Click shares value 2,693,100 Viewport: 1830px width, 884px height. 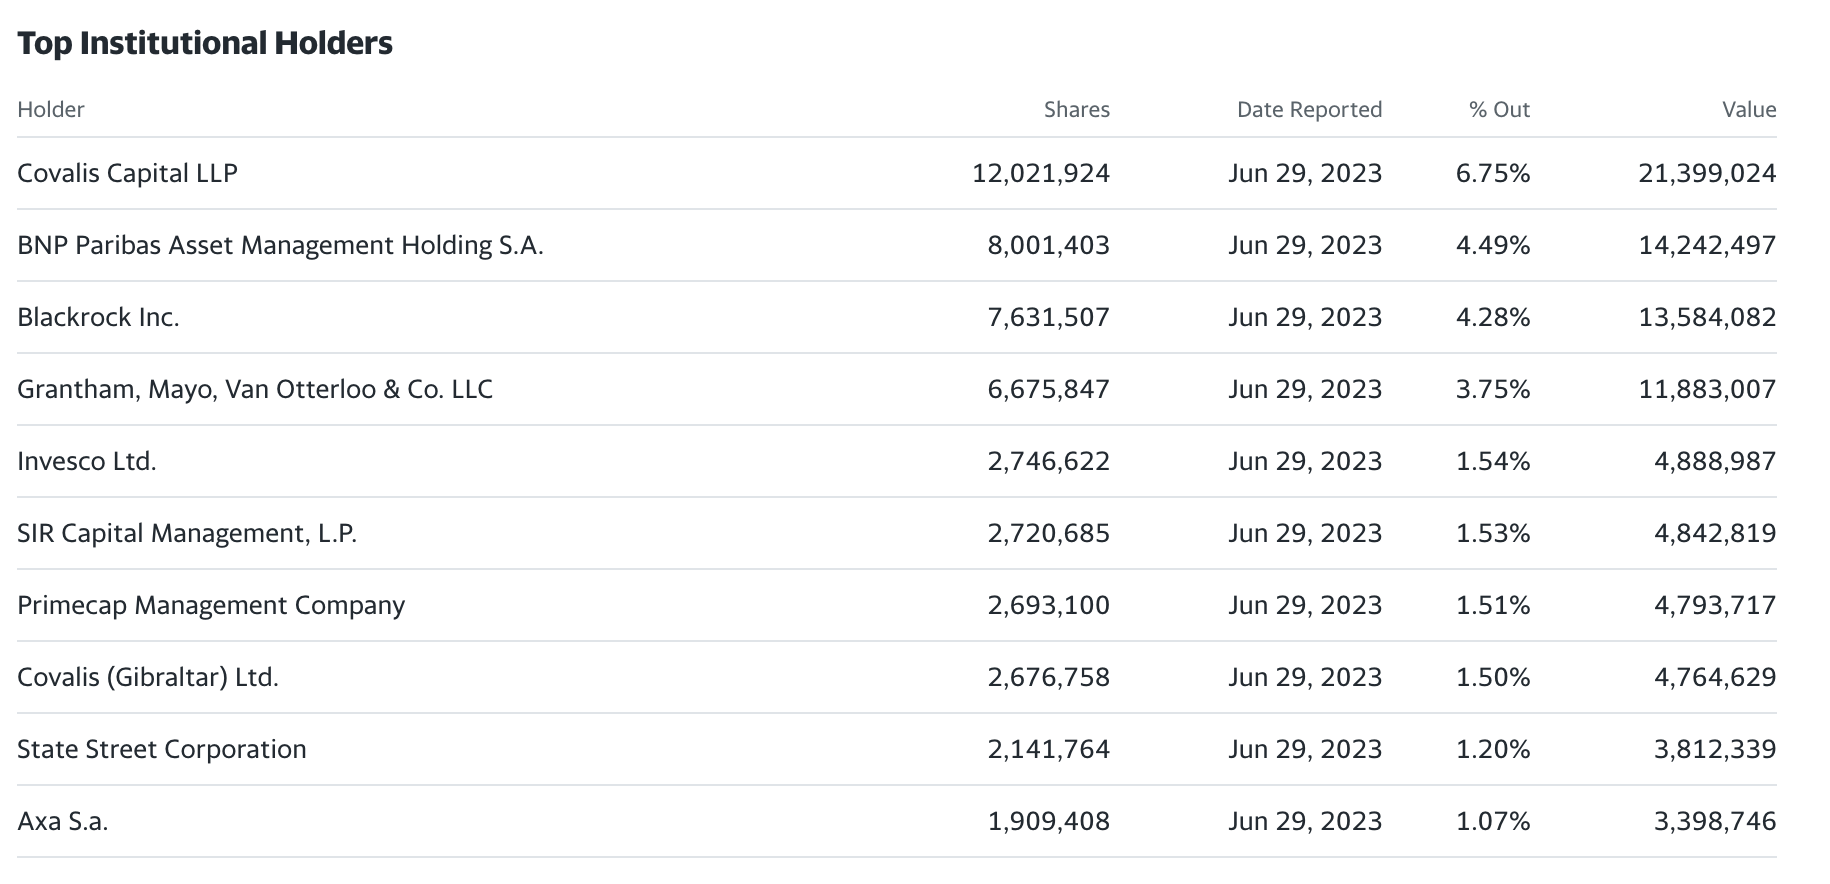pyautogui.click(x=1049, y=605)
